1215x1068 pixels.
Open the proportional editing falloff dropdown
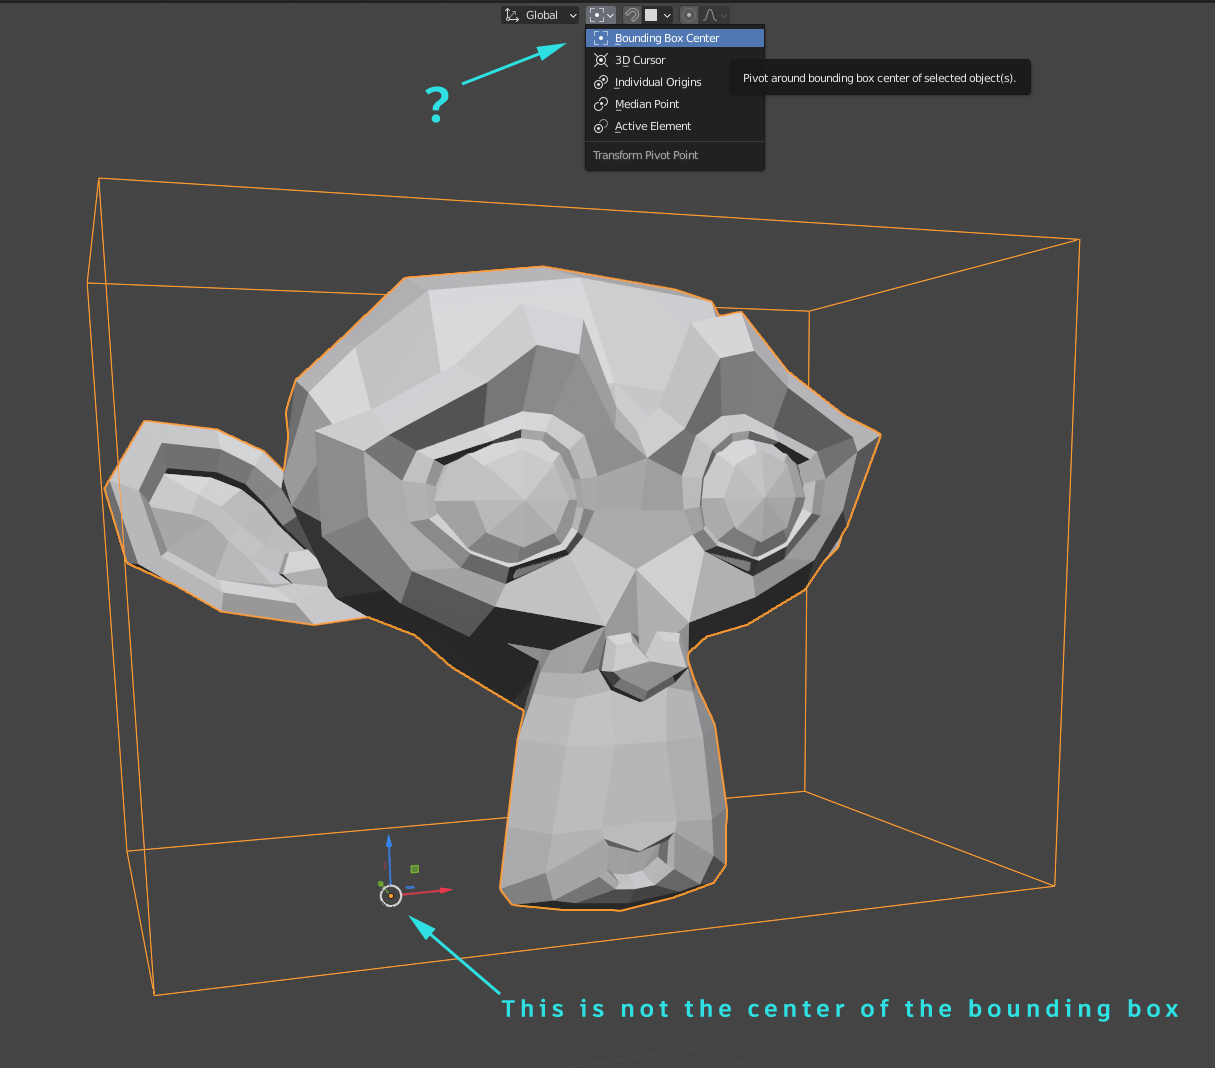(715, 15)
